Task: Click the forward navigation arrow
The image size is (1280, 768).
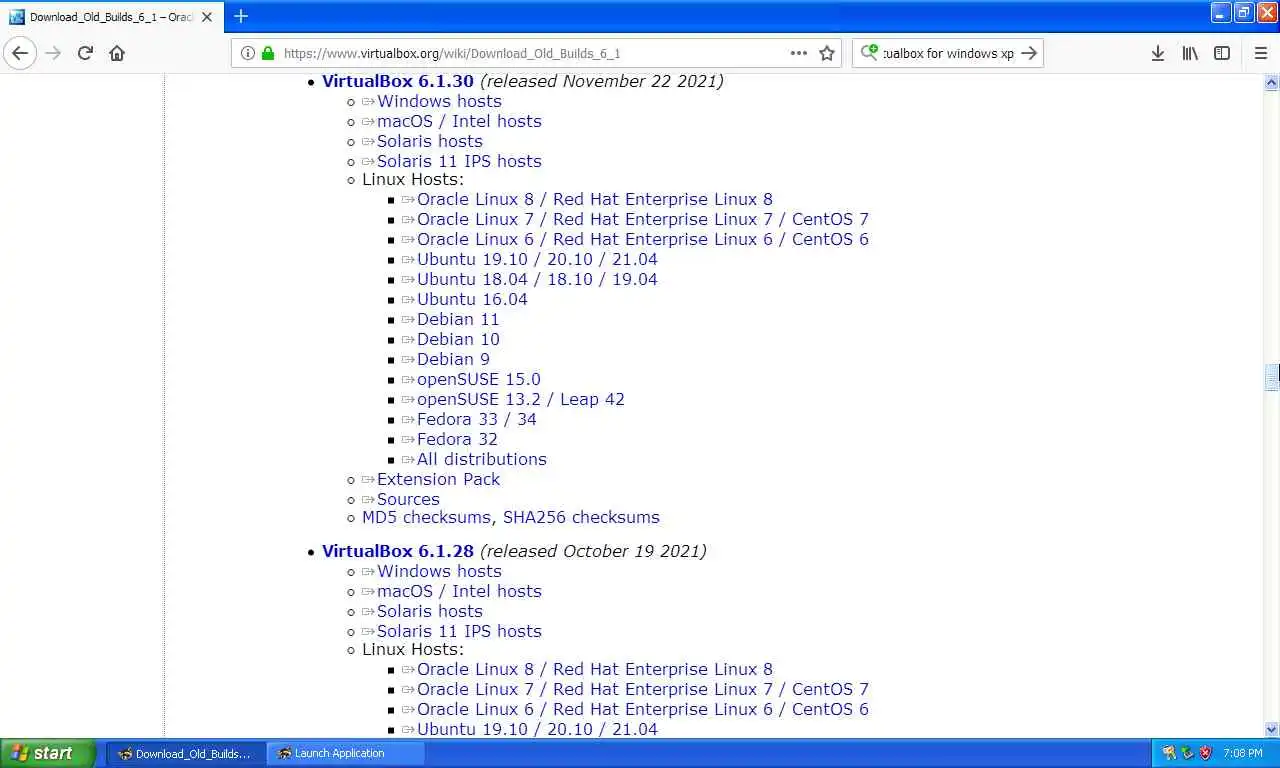Action: (x=53, y=53)
